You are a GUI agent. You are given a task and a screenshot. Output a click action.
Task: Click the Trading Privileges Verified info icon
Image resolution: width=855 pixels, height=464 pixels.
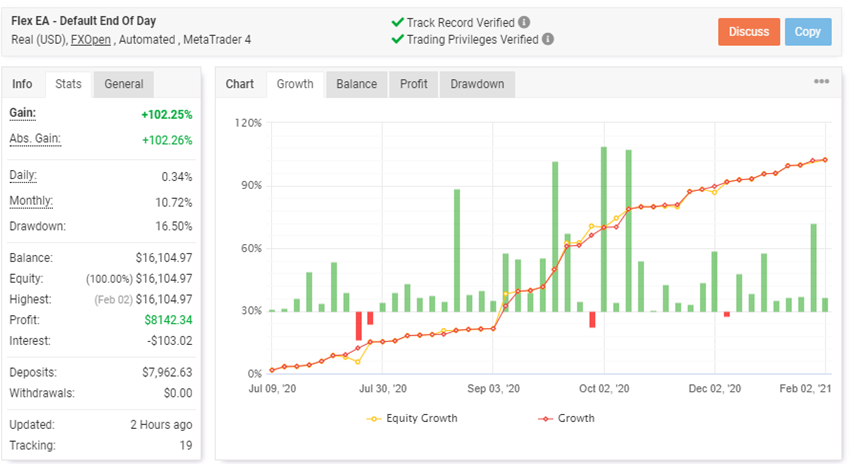[548, 39]
